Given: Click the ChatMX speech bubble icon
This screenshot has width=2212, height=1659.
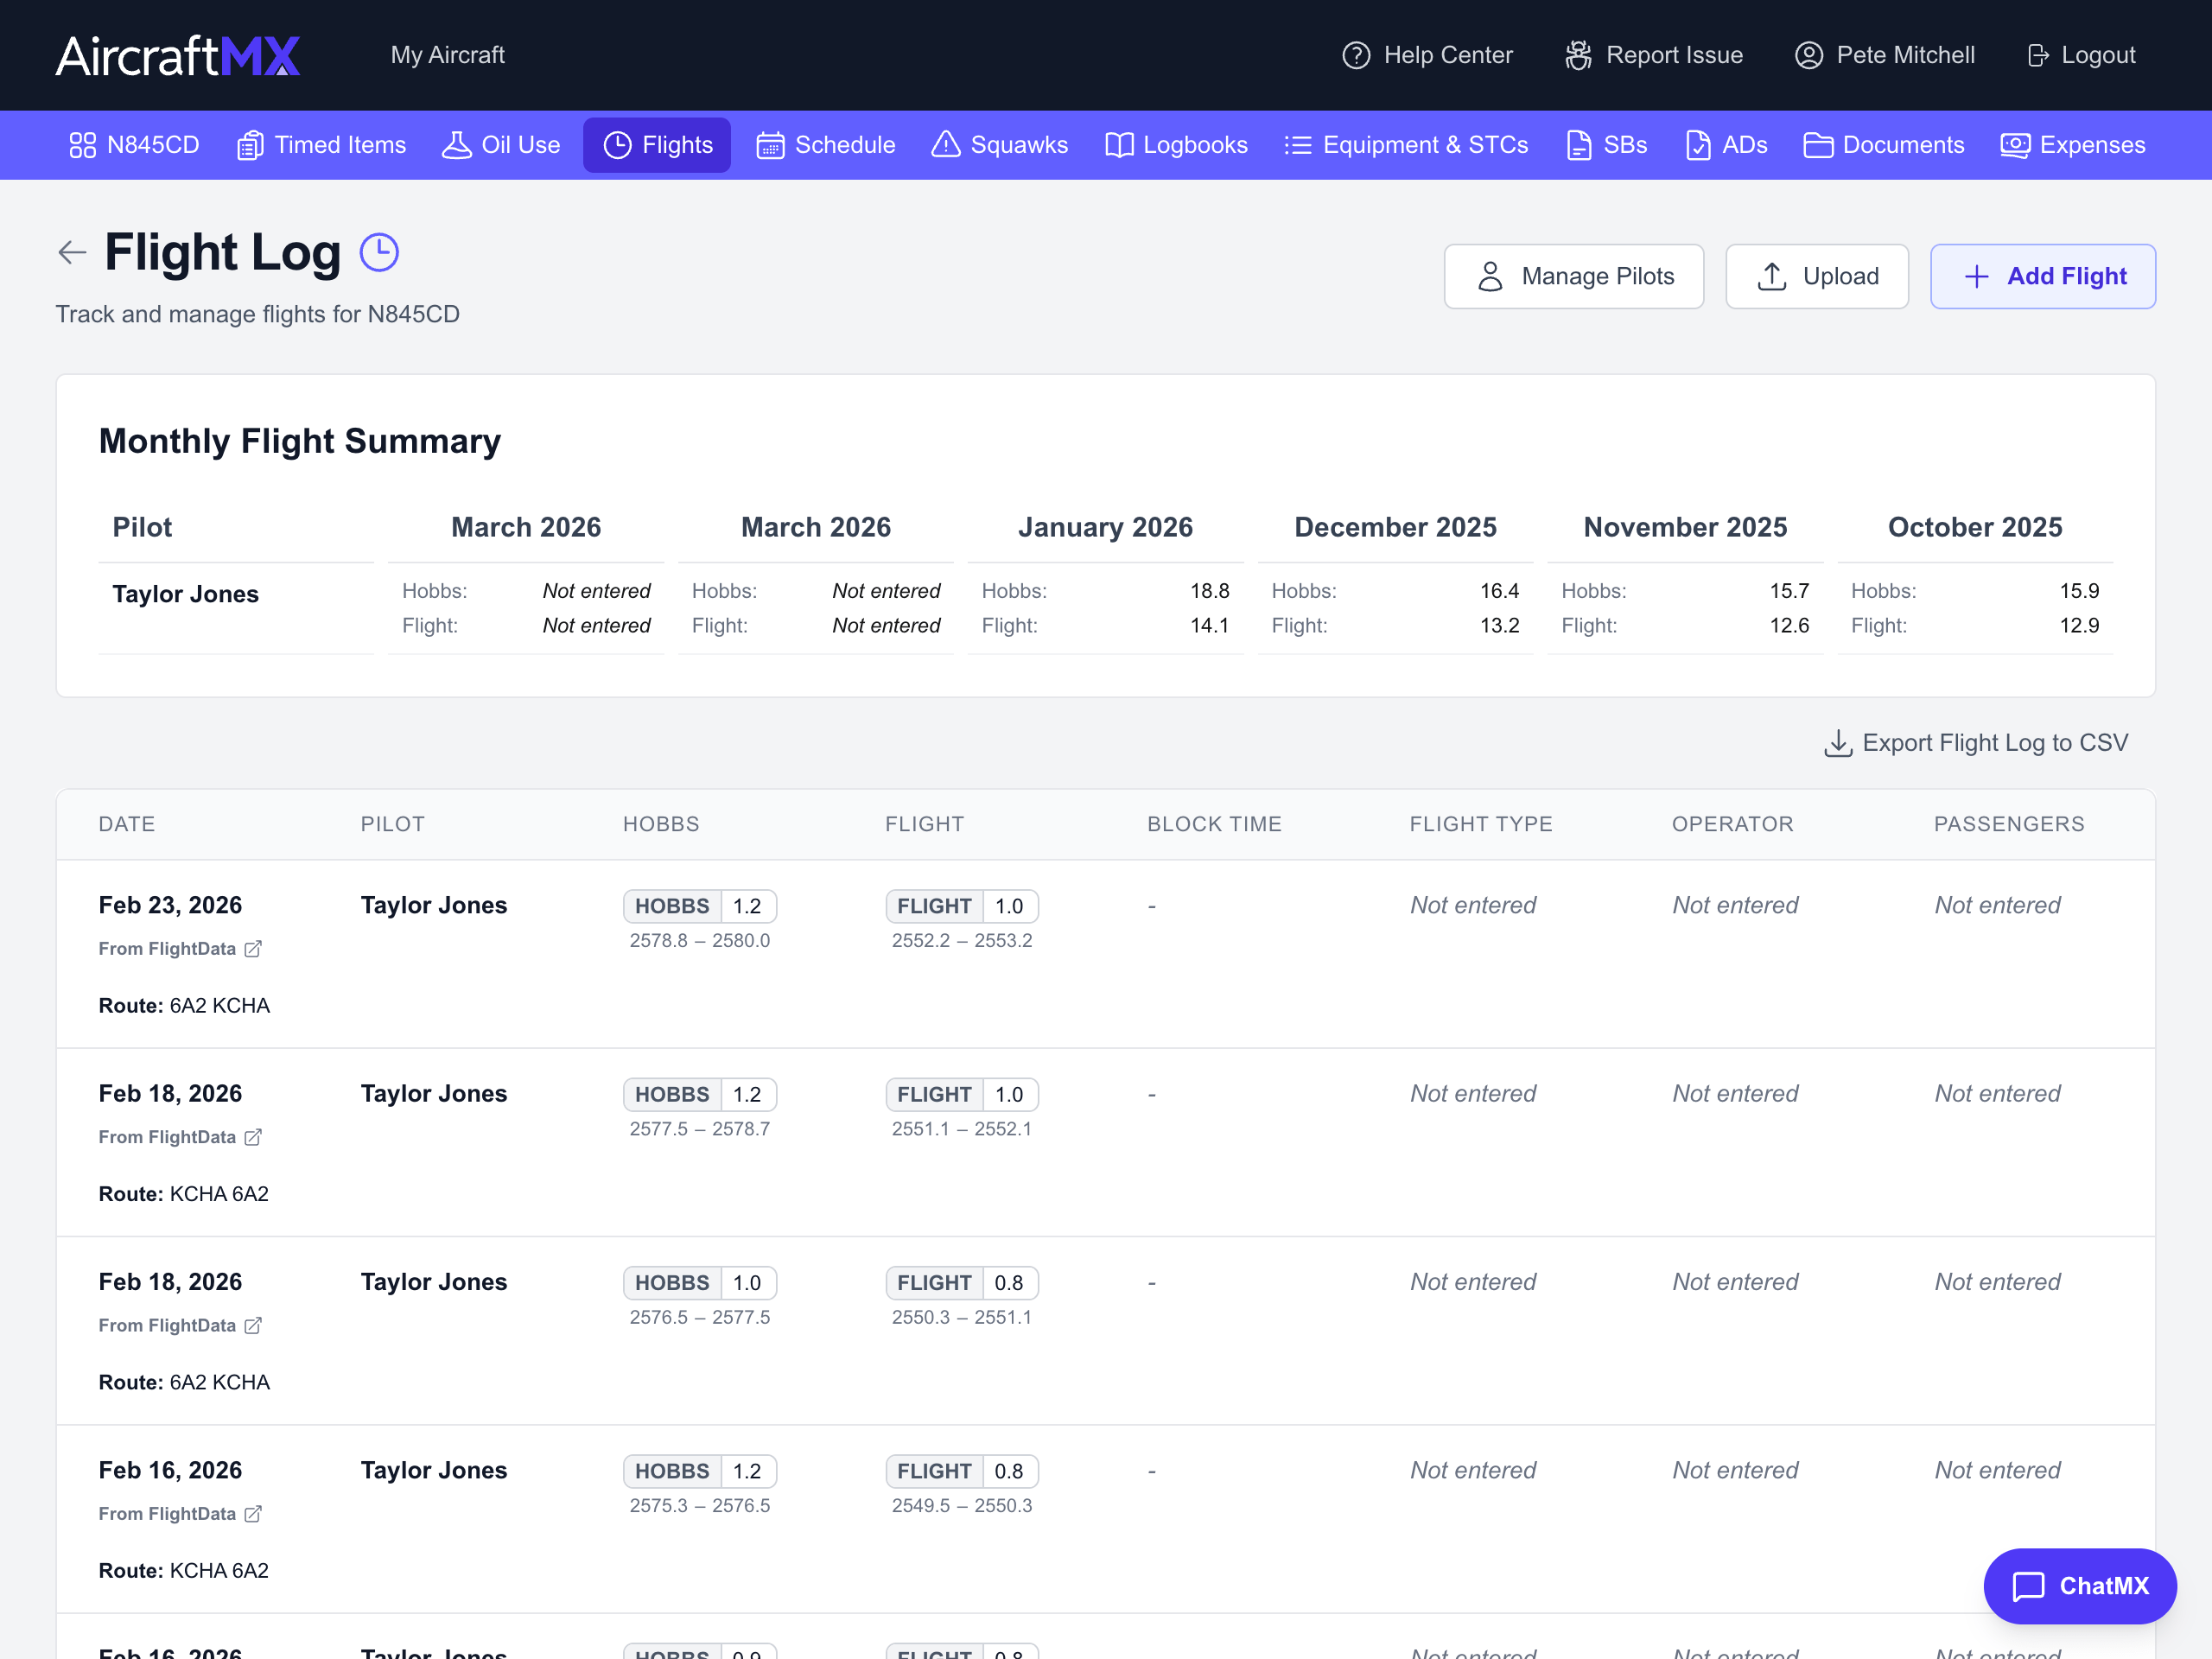Looking at the screenshot, I should tap(2028, 1586).
